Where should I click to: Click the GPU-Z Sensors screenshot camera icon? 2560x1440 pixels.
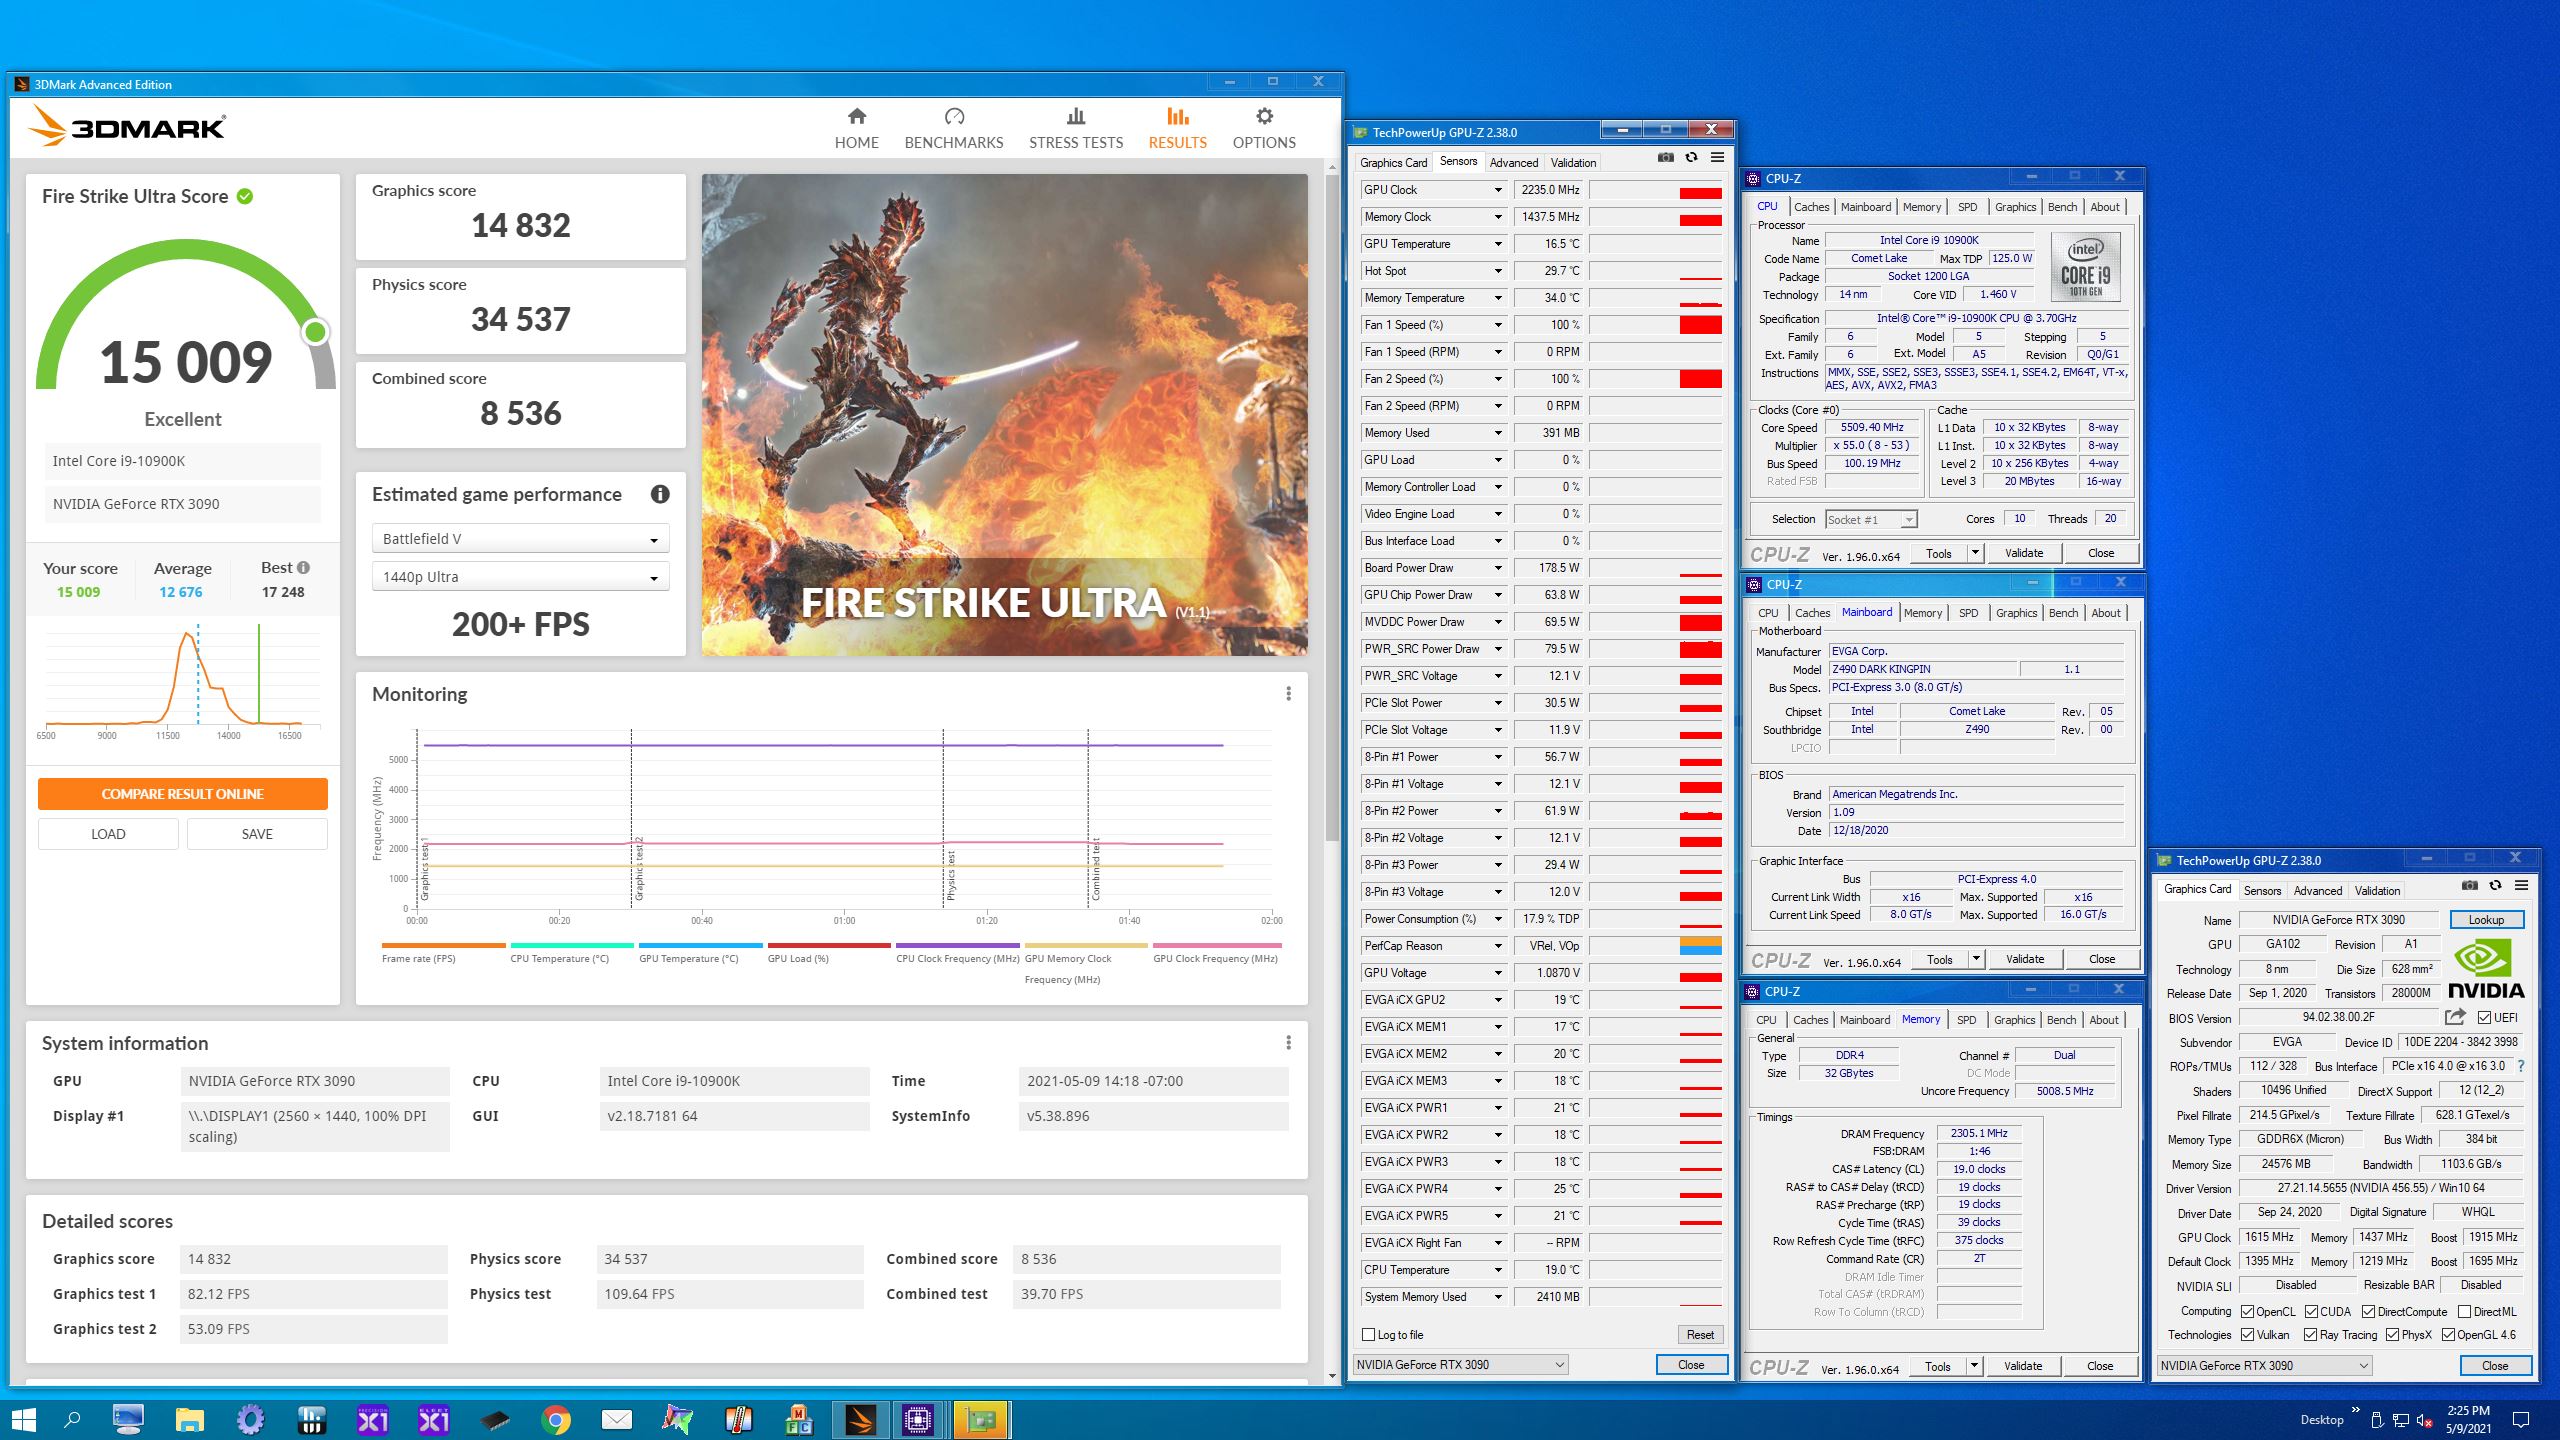coord(1665,158)
